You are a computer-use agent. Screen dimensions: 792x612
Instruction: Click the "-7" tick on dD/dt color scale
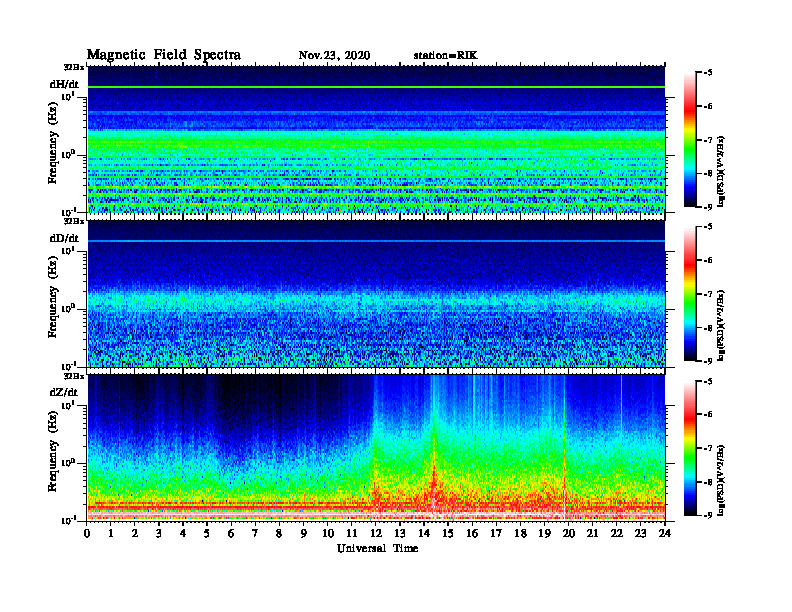click(x=708, y=294)
